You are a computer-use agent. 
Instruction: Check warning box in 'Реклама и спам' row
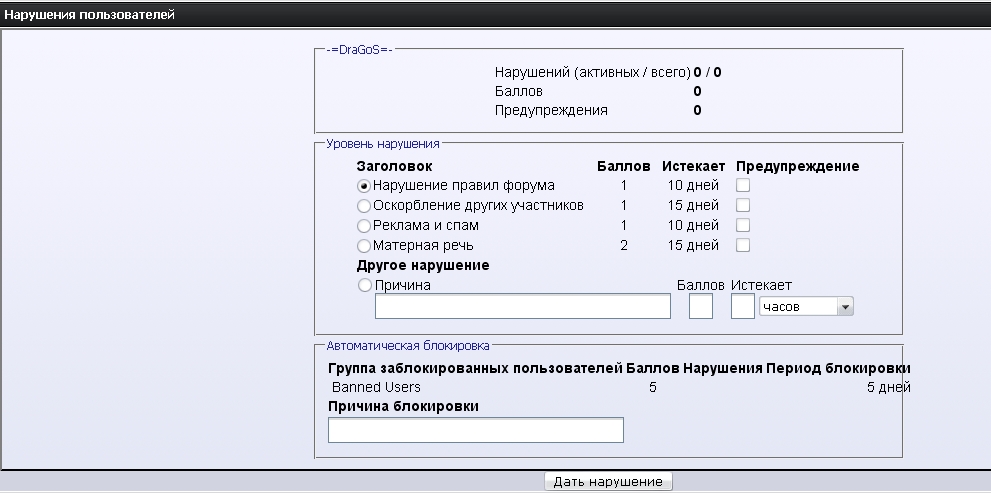[743, 225]
